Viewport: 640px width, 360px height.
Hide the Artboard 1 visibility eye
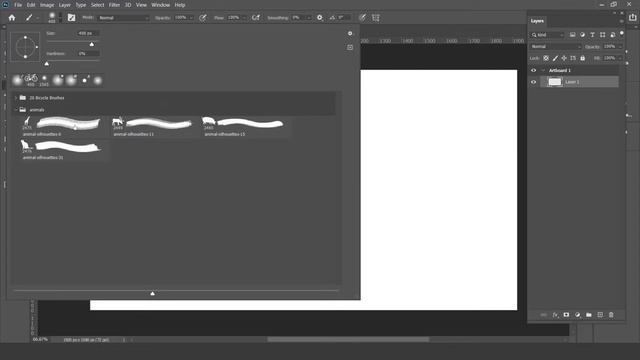coord(533,70)
